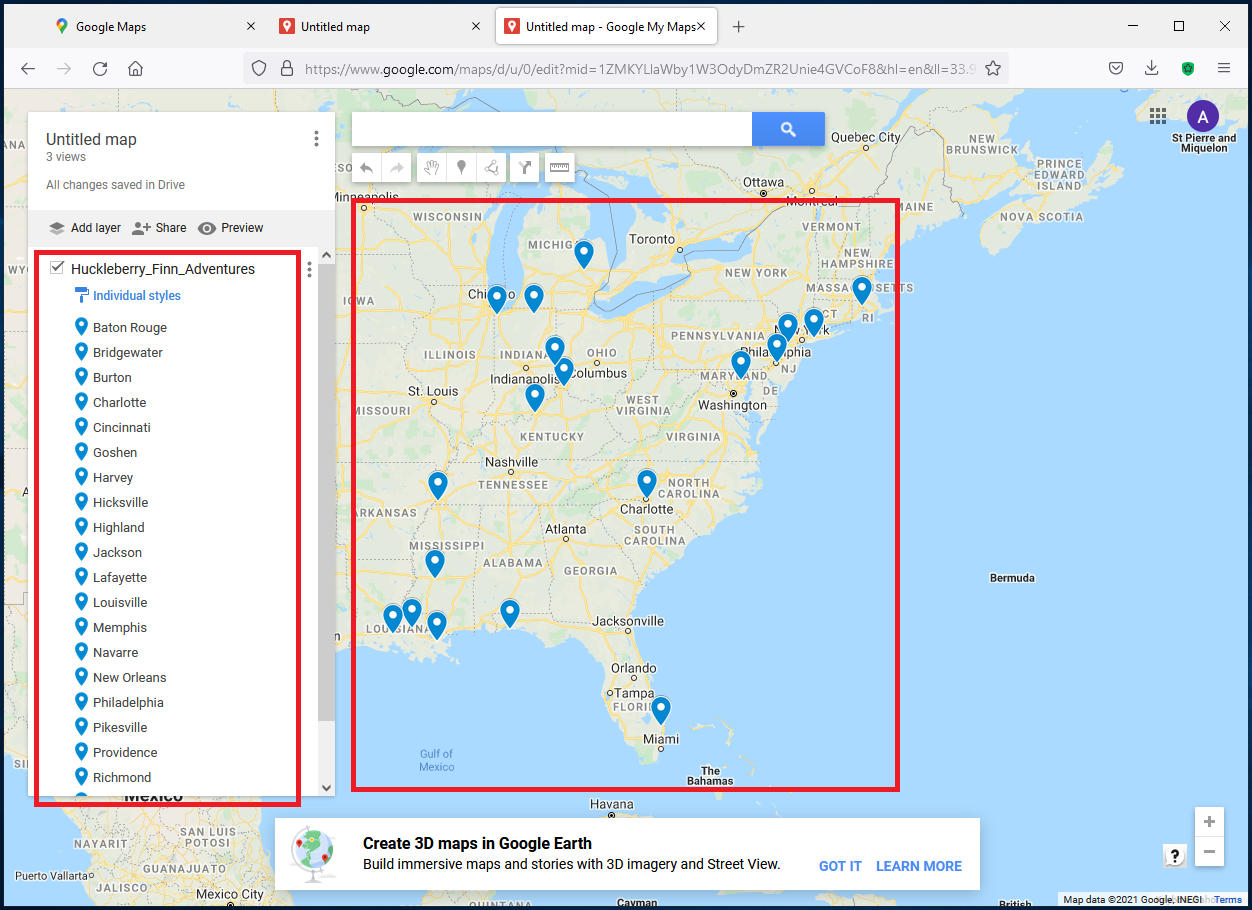Bookmark this page with the star

coord(993,68)
